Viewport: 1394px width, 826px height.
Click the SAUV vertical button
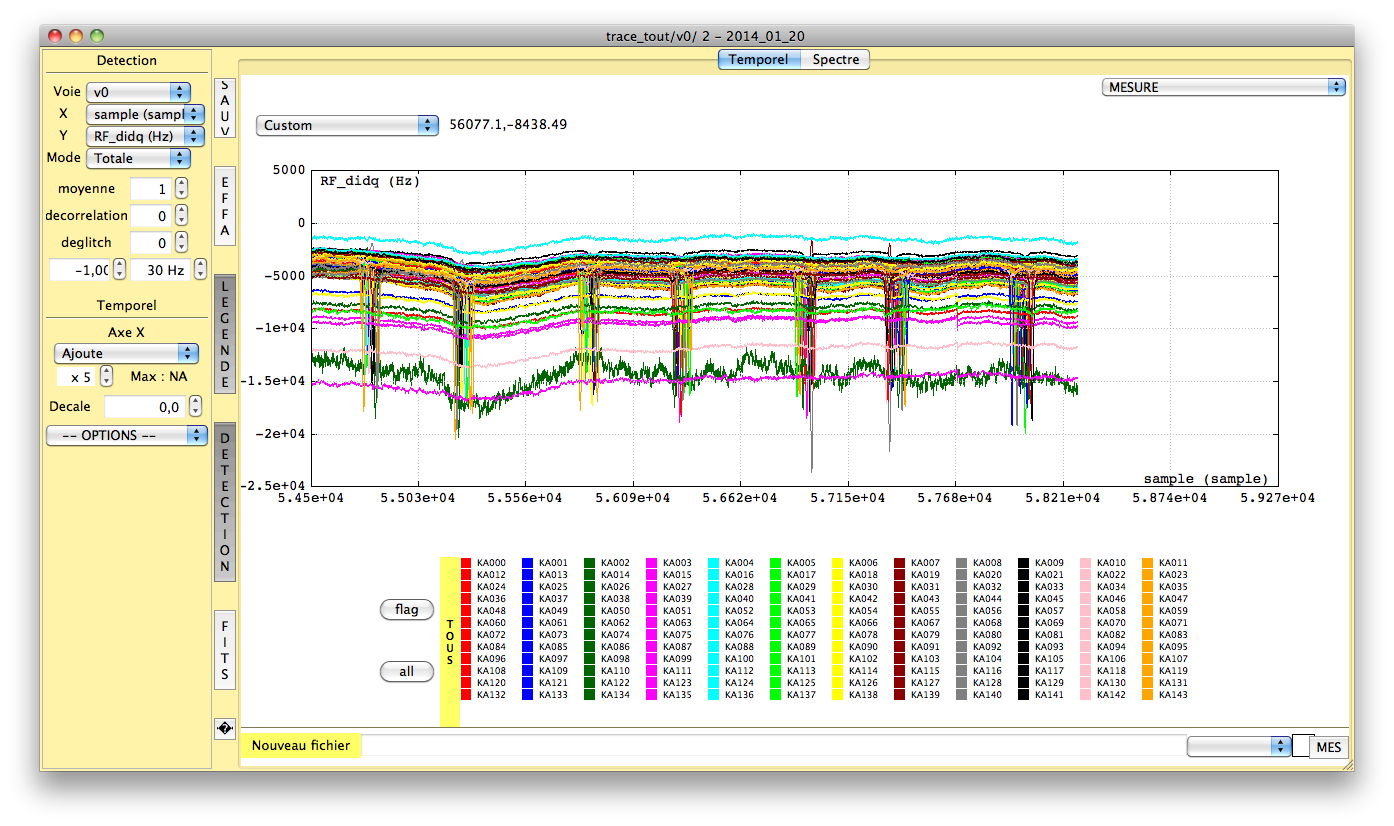coord(225,108)
